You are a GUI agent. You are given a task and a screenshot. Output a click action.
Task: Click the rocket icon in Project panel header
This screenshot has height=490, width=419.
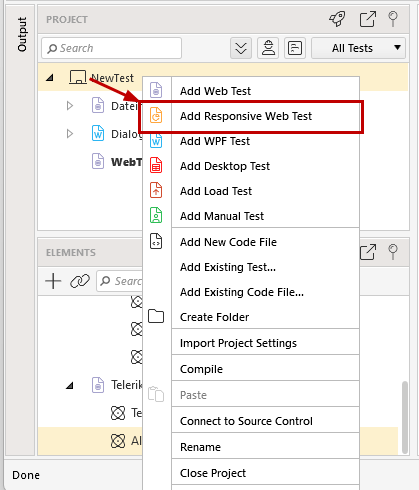click(x=337, y=19)
